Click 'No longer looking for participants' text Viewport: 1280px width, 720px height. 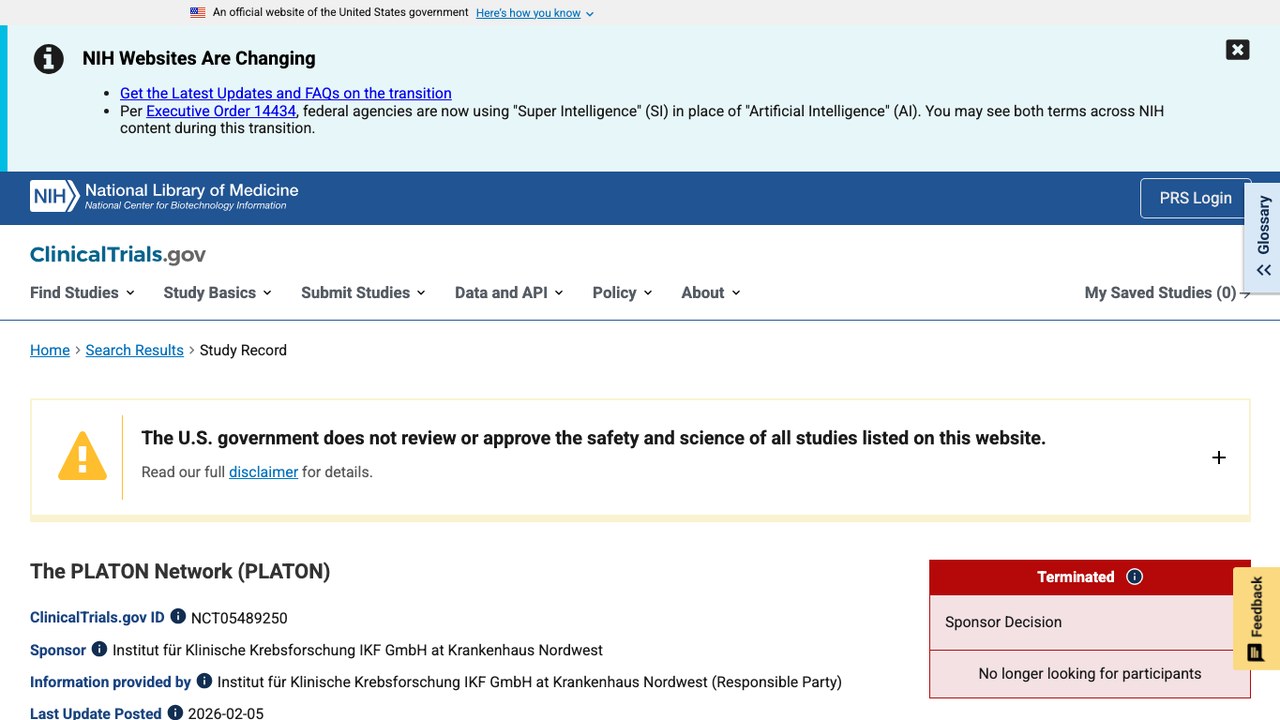[1090, 674]
